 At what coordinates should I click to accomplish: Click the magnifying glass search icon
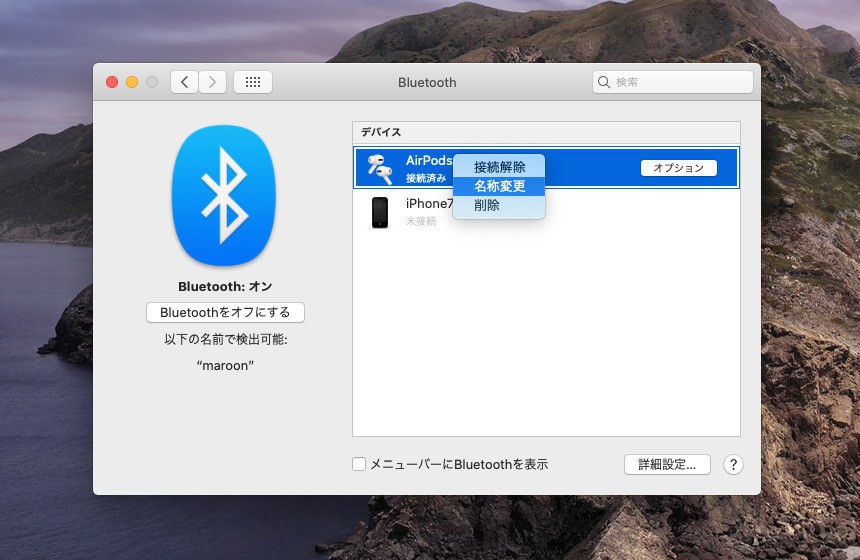pyautogui.click(x=604, y=82)
